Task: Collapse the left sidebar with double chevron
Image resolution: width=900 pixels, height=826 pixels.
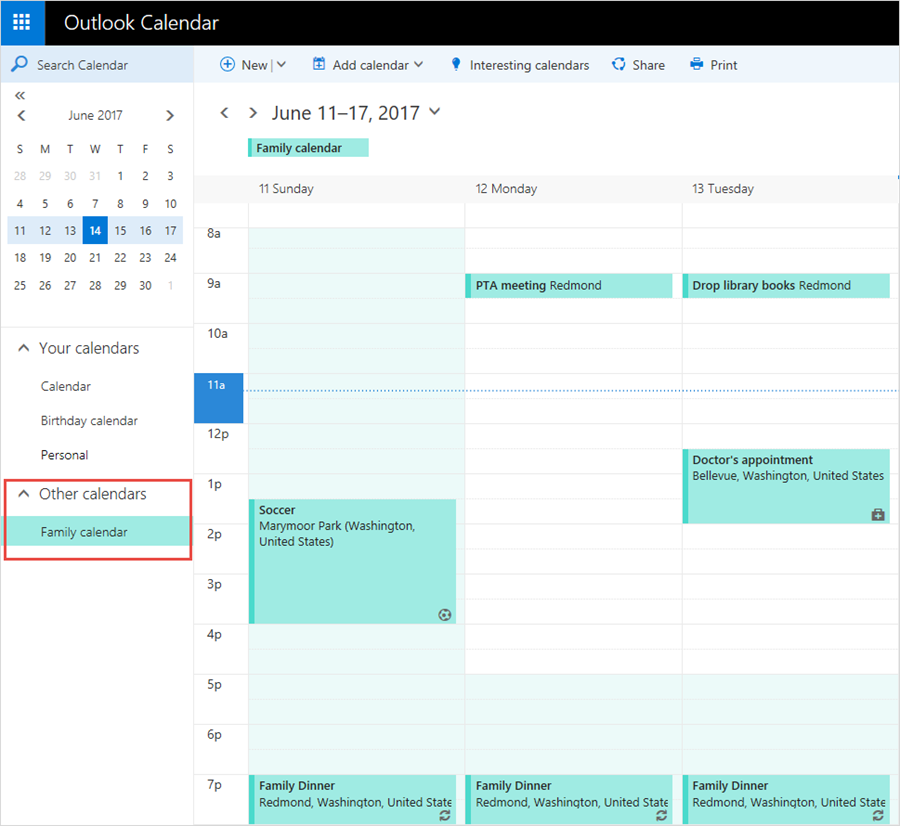Action: tap(20, 95)
